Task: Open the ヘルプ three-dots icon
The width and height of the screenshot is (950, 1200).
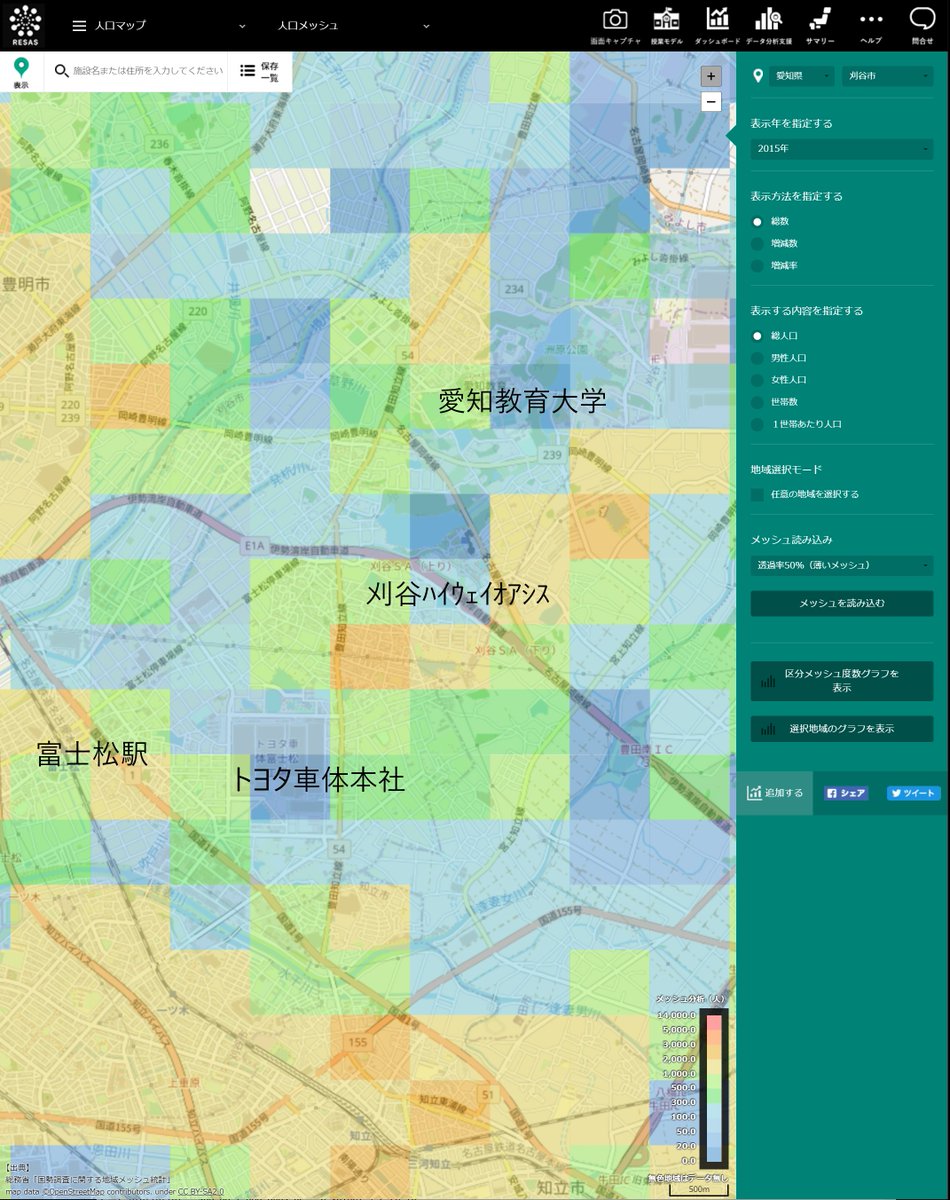Action: tap(871, 19)
